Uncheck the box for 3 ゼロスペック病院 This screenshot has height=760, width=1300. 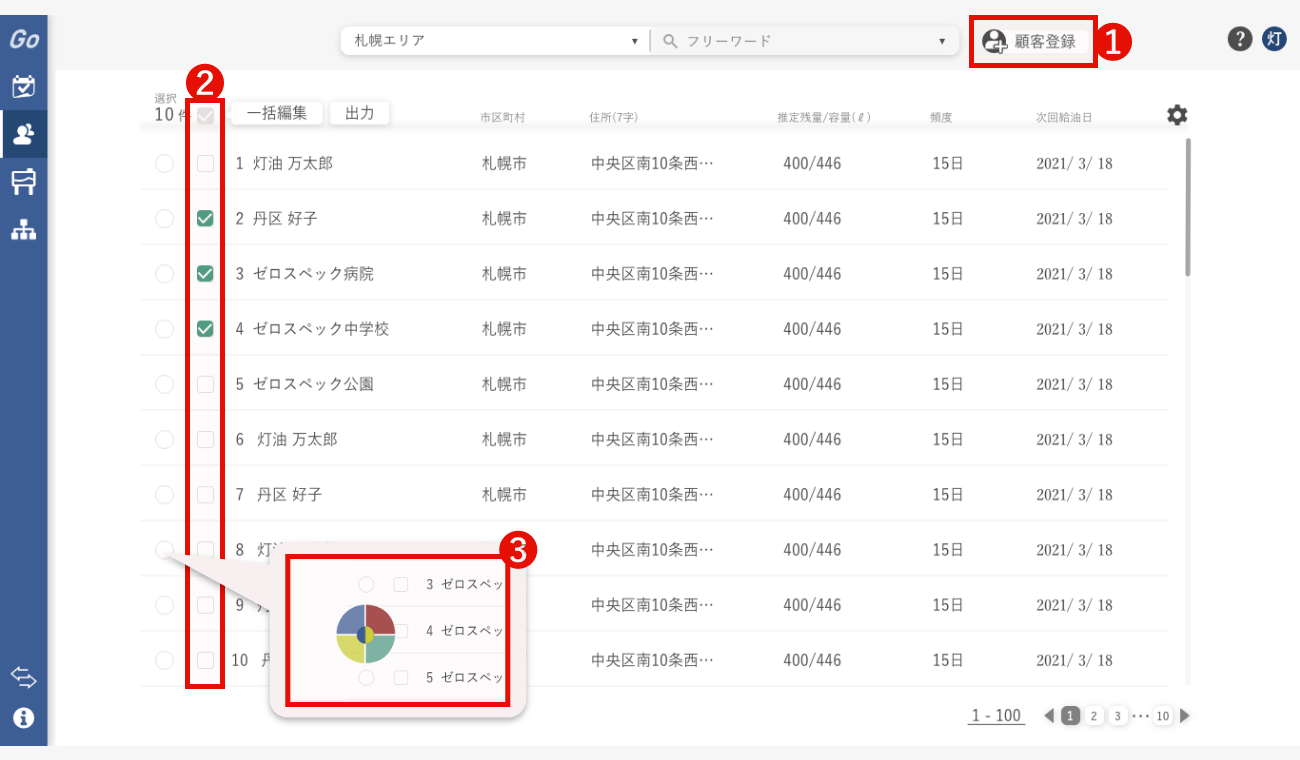click(x=205, y=273)
